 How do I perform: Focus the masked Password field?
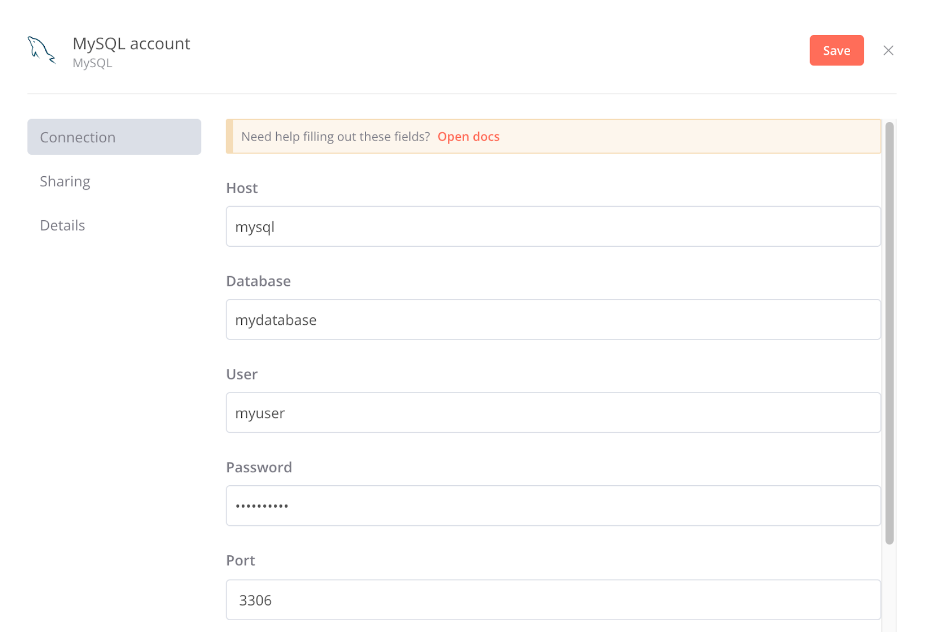point(552,505)
